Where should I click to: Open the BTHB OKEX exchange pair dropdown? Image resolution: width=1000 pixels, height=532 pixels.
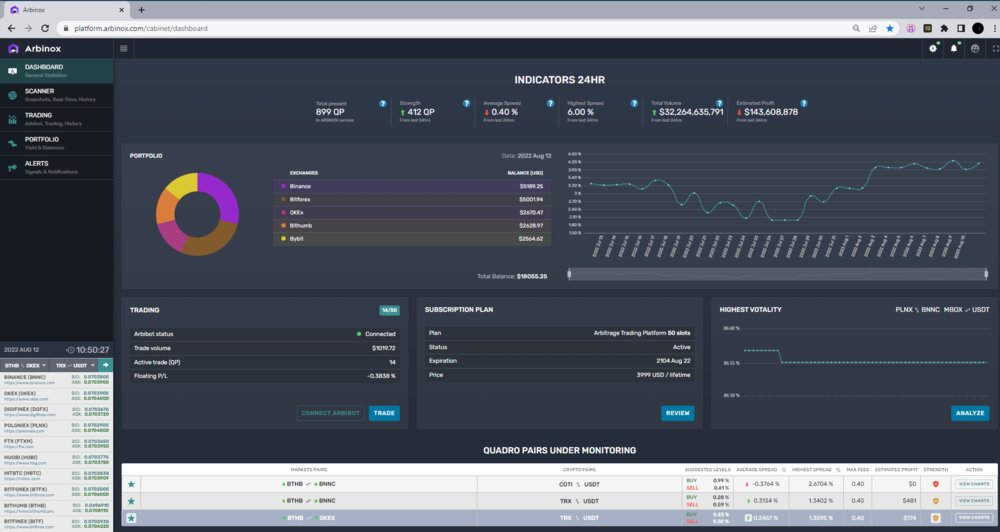(26, 366)
